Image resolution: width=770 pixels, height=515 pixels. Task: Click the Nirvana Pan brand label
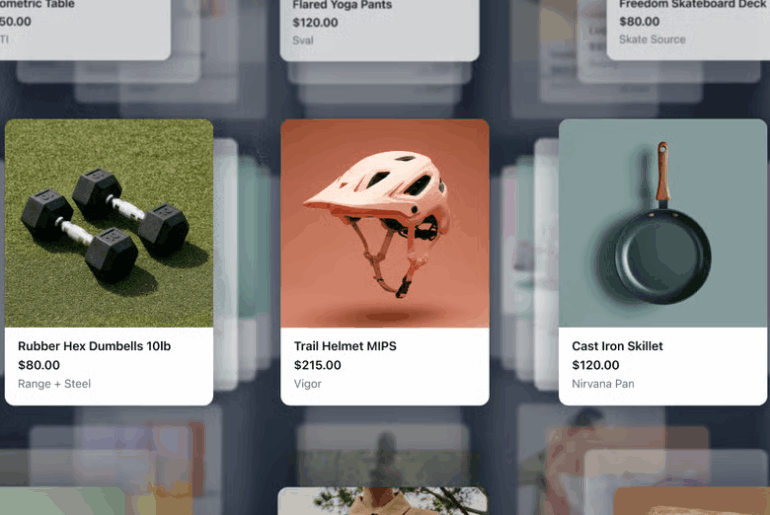(x=603, y=384)
